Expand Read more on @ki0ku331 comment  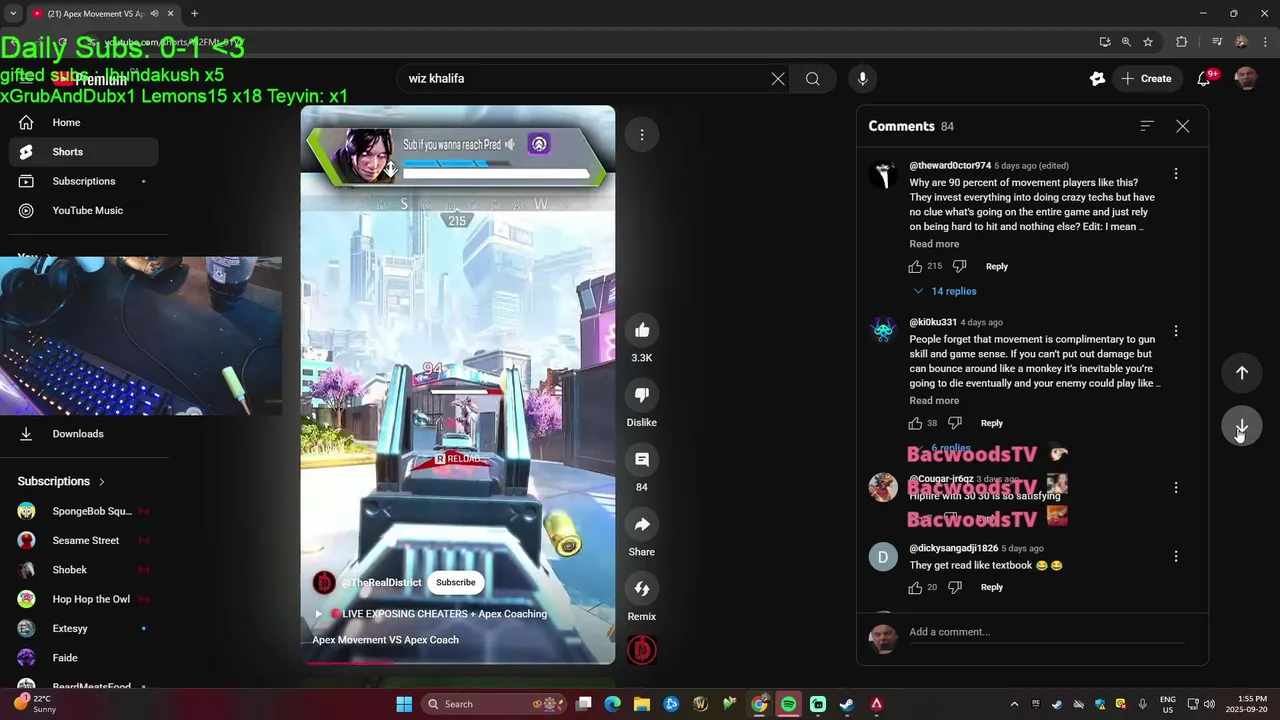[934, 401]
